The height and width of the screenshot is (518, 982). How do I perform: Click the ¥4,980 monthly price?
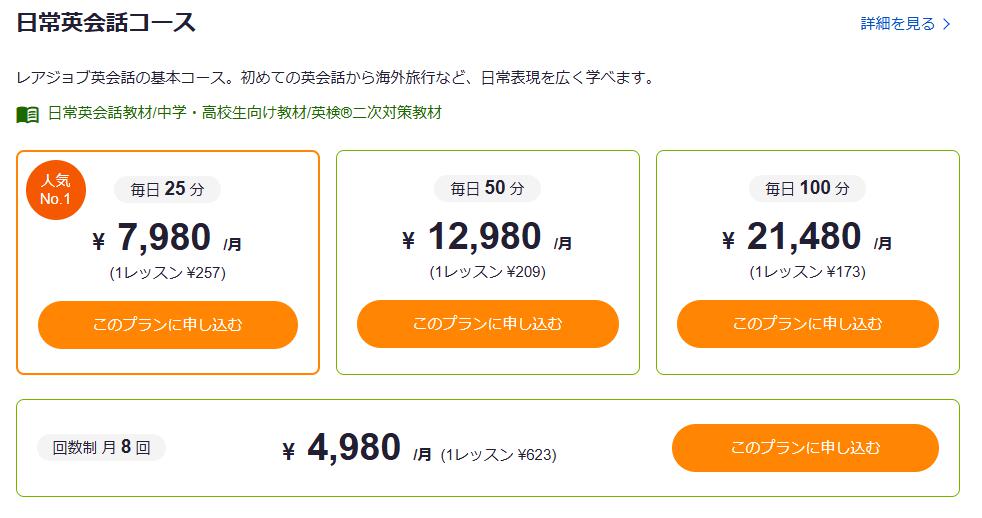355,449
